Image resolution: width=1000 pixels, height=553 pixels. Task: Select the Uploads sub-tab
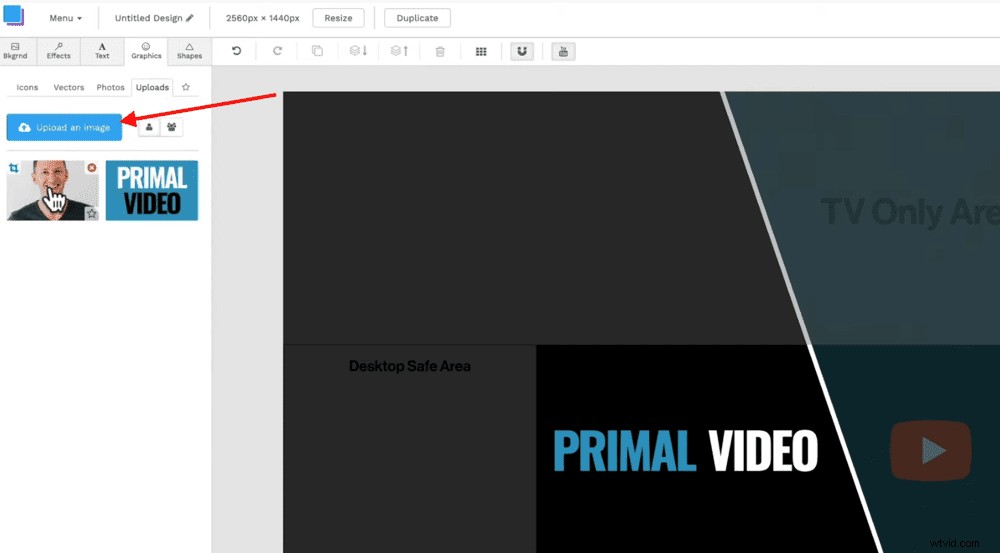click(x=152, y=87)
